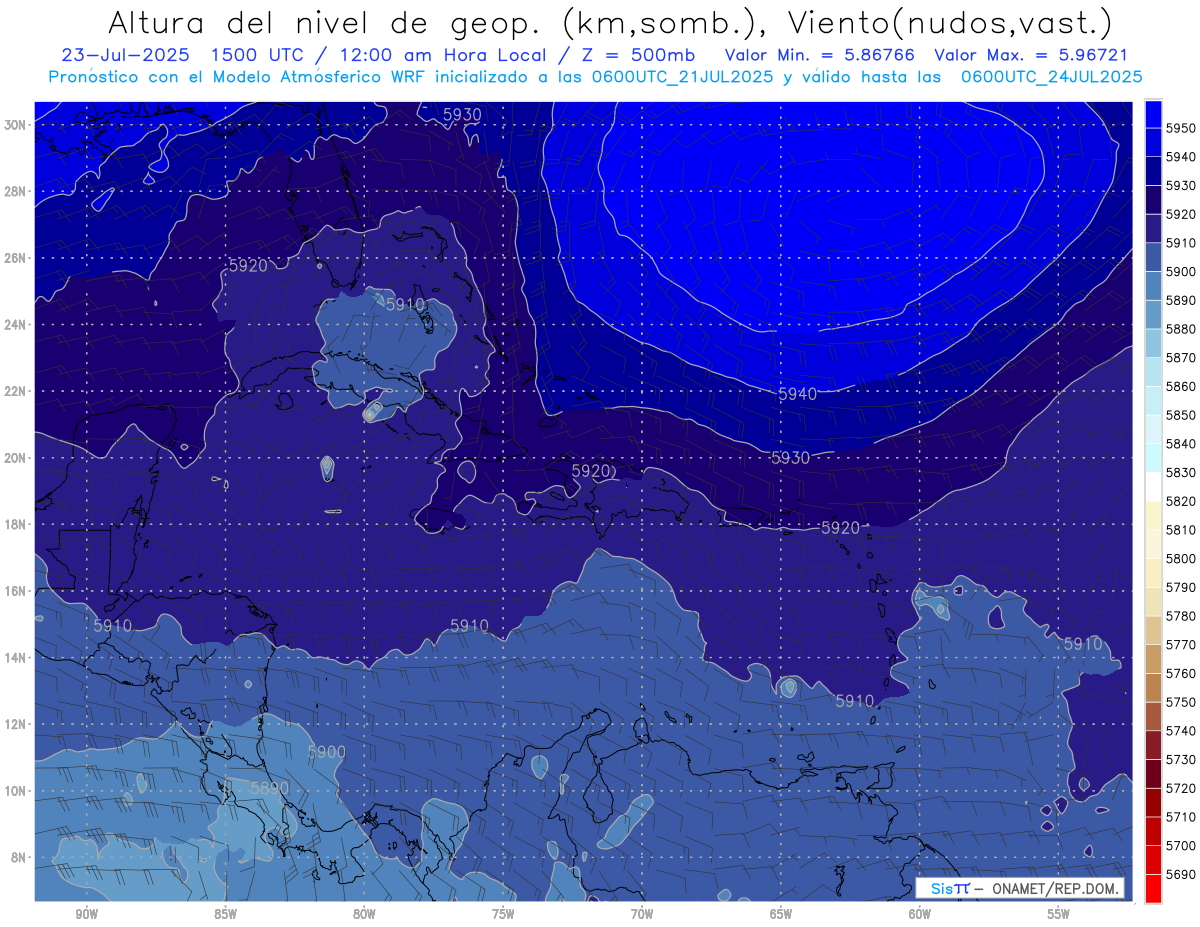The height and width of the screenshot is (927, 1200).
Task: Click the '55W' longitude axis label
Action: (1059, 914)
